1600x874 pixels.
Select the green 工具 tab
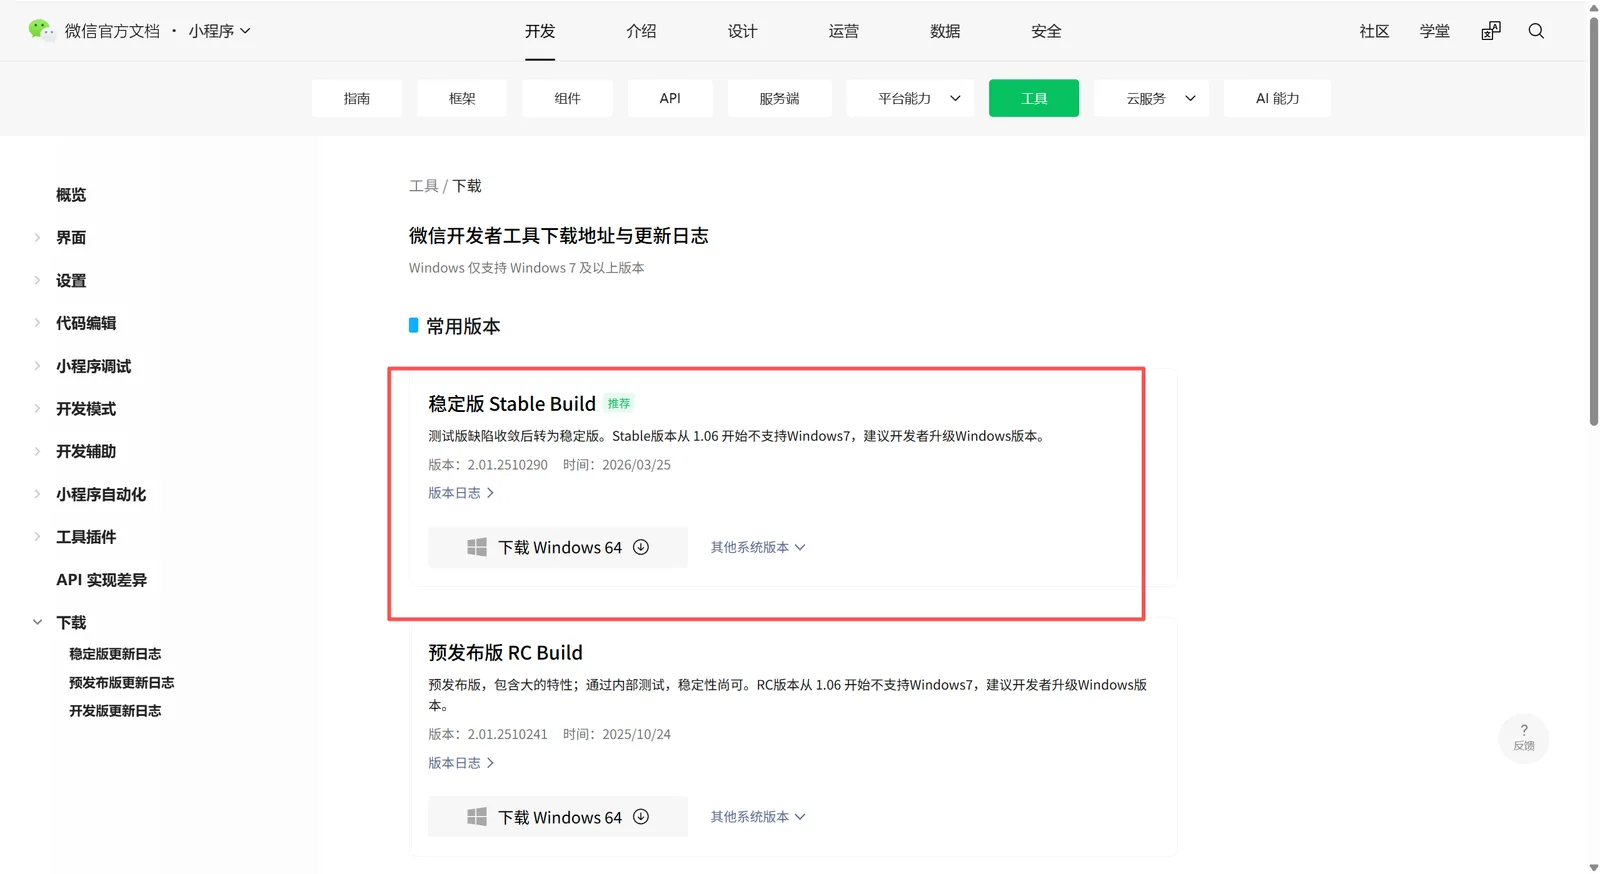pos(1034,98)
